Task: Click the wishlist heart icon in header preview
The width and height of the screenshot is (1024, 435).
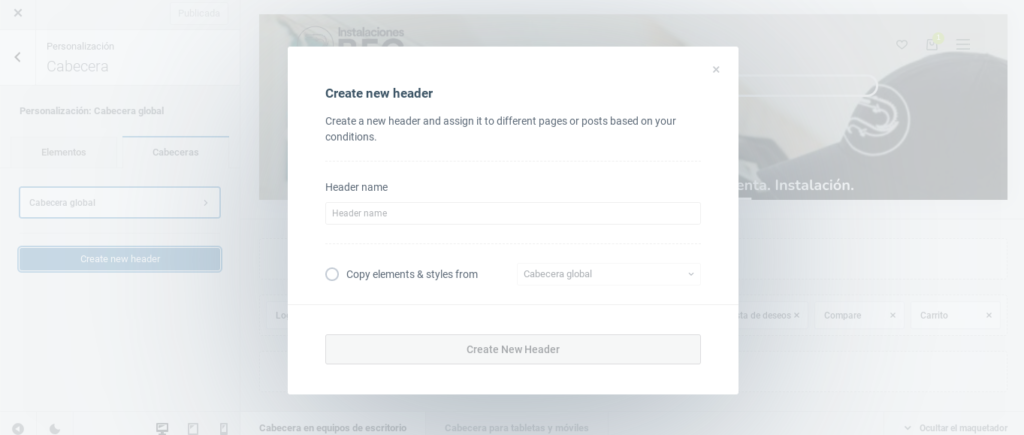Action: (901, 44)
